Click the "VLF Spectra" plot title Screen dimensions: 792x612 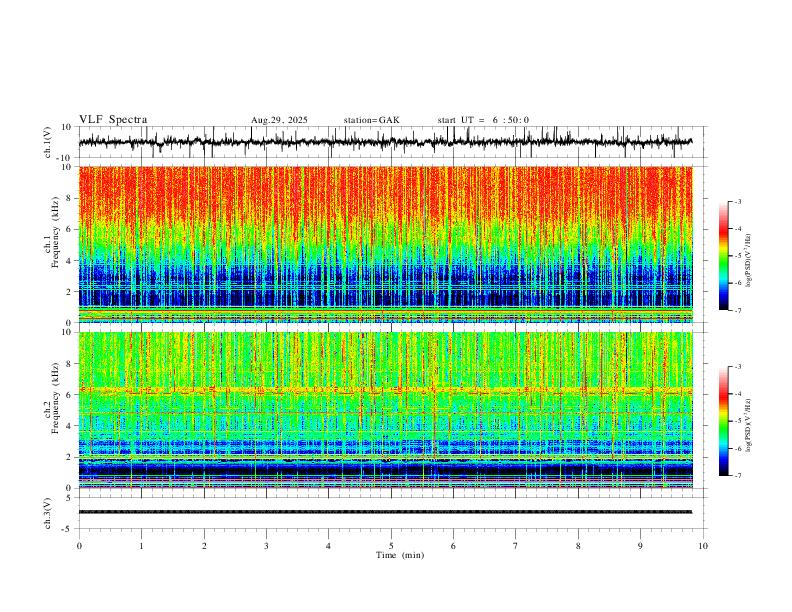tap(113, 119)
